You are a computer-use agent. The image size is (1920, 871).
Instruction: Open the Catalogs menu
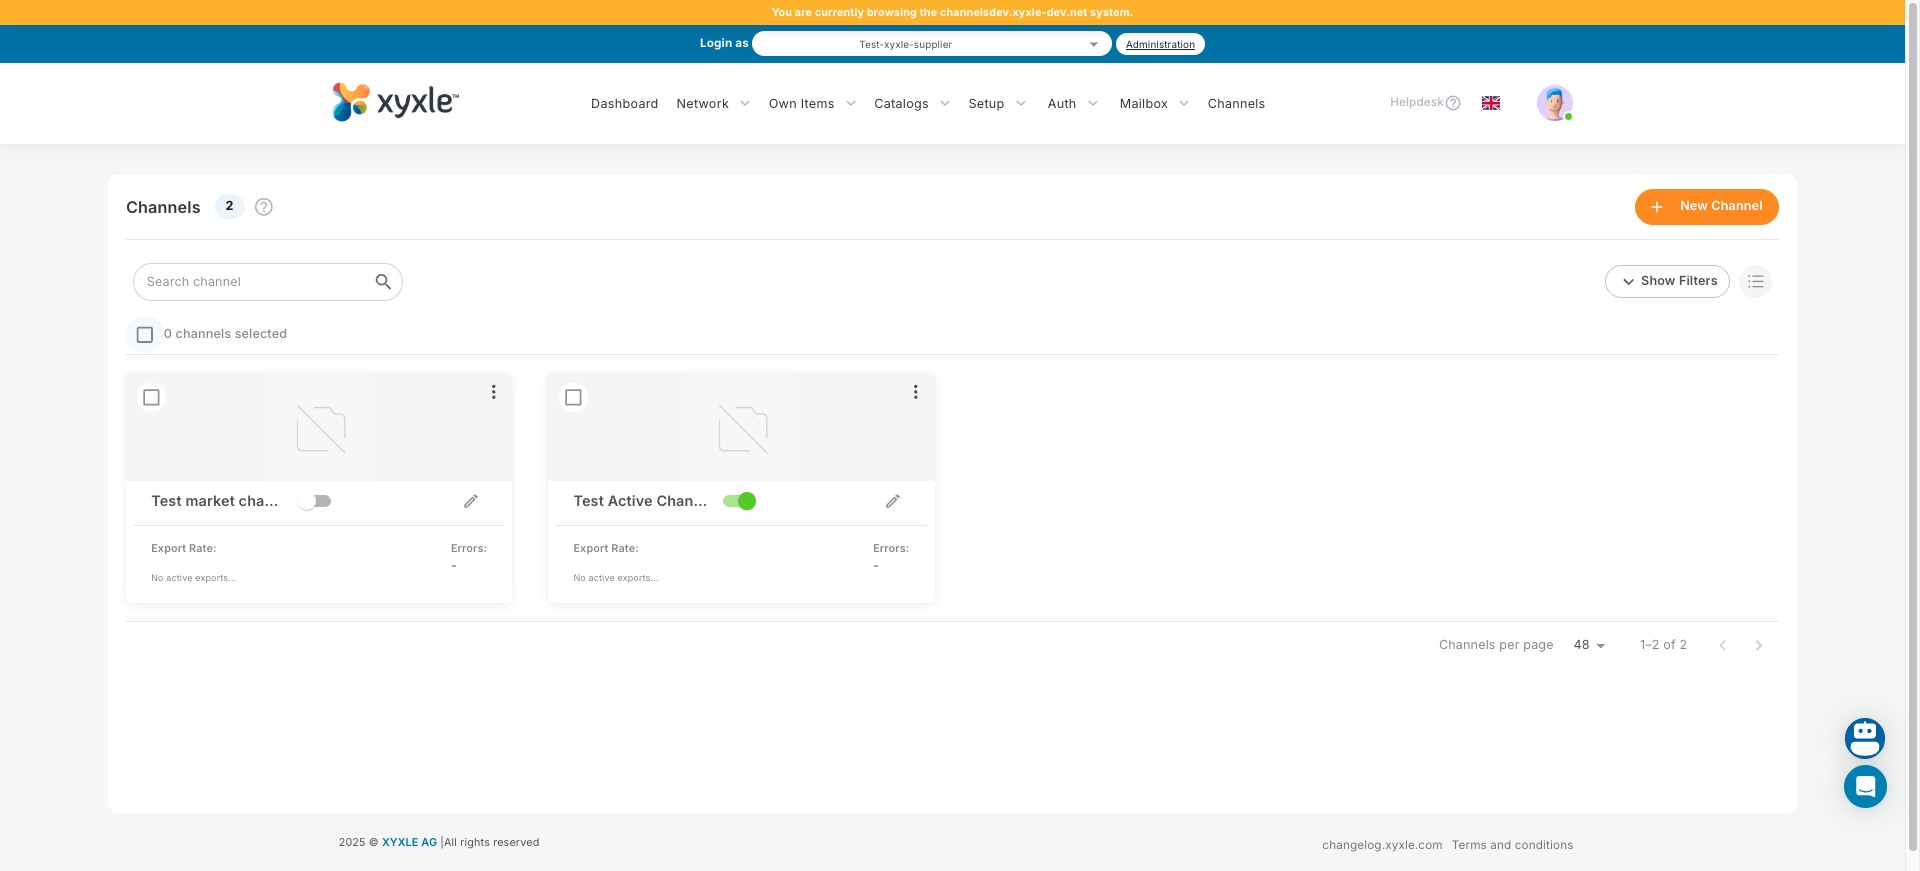point(911,104)
